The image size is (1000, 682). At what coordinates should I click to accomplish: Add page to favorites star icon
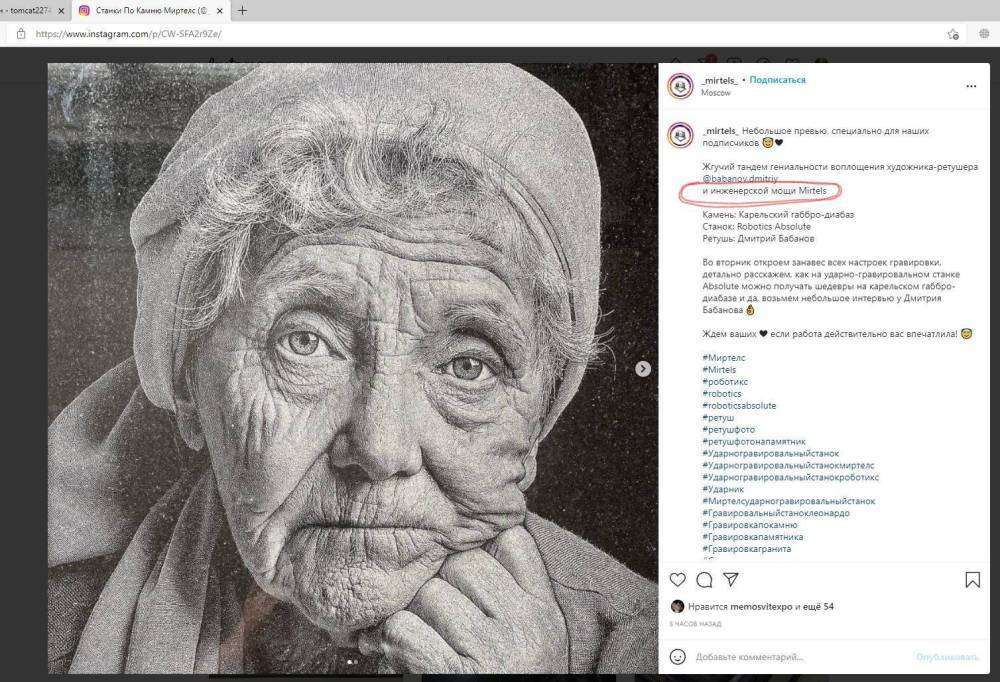tap(955, 33)
